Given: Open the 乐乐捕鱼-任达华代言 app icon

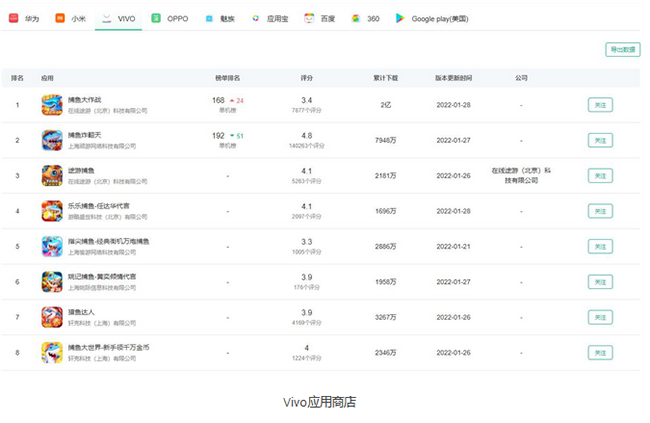Looking at the screenshot, I should pyautogui.click(x=52, y=211).
